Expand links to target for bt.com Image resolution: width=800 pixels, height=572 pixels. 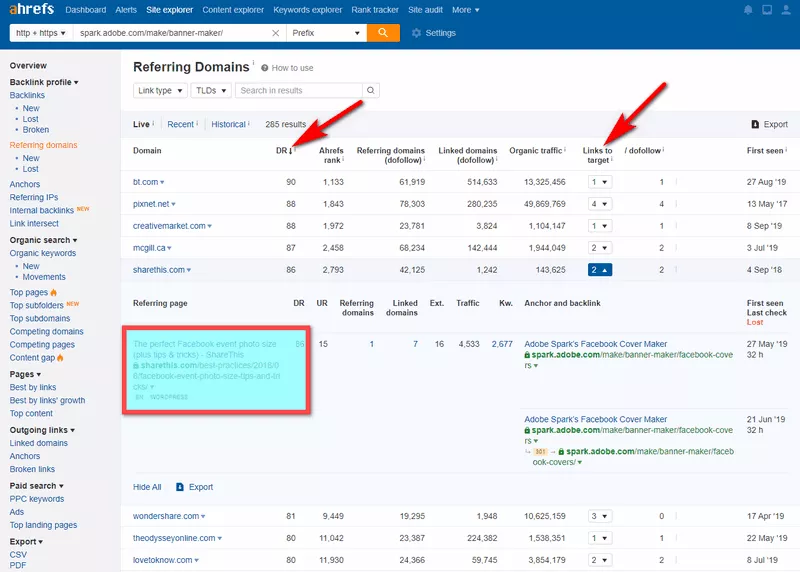tap(599, 182)
